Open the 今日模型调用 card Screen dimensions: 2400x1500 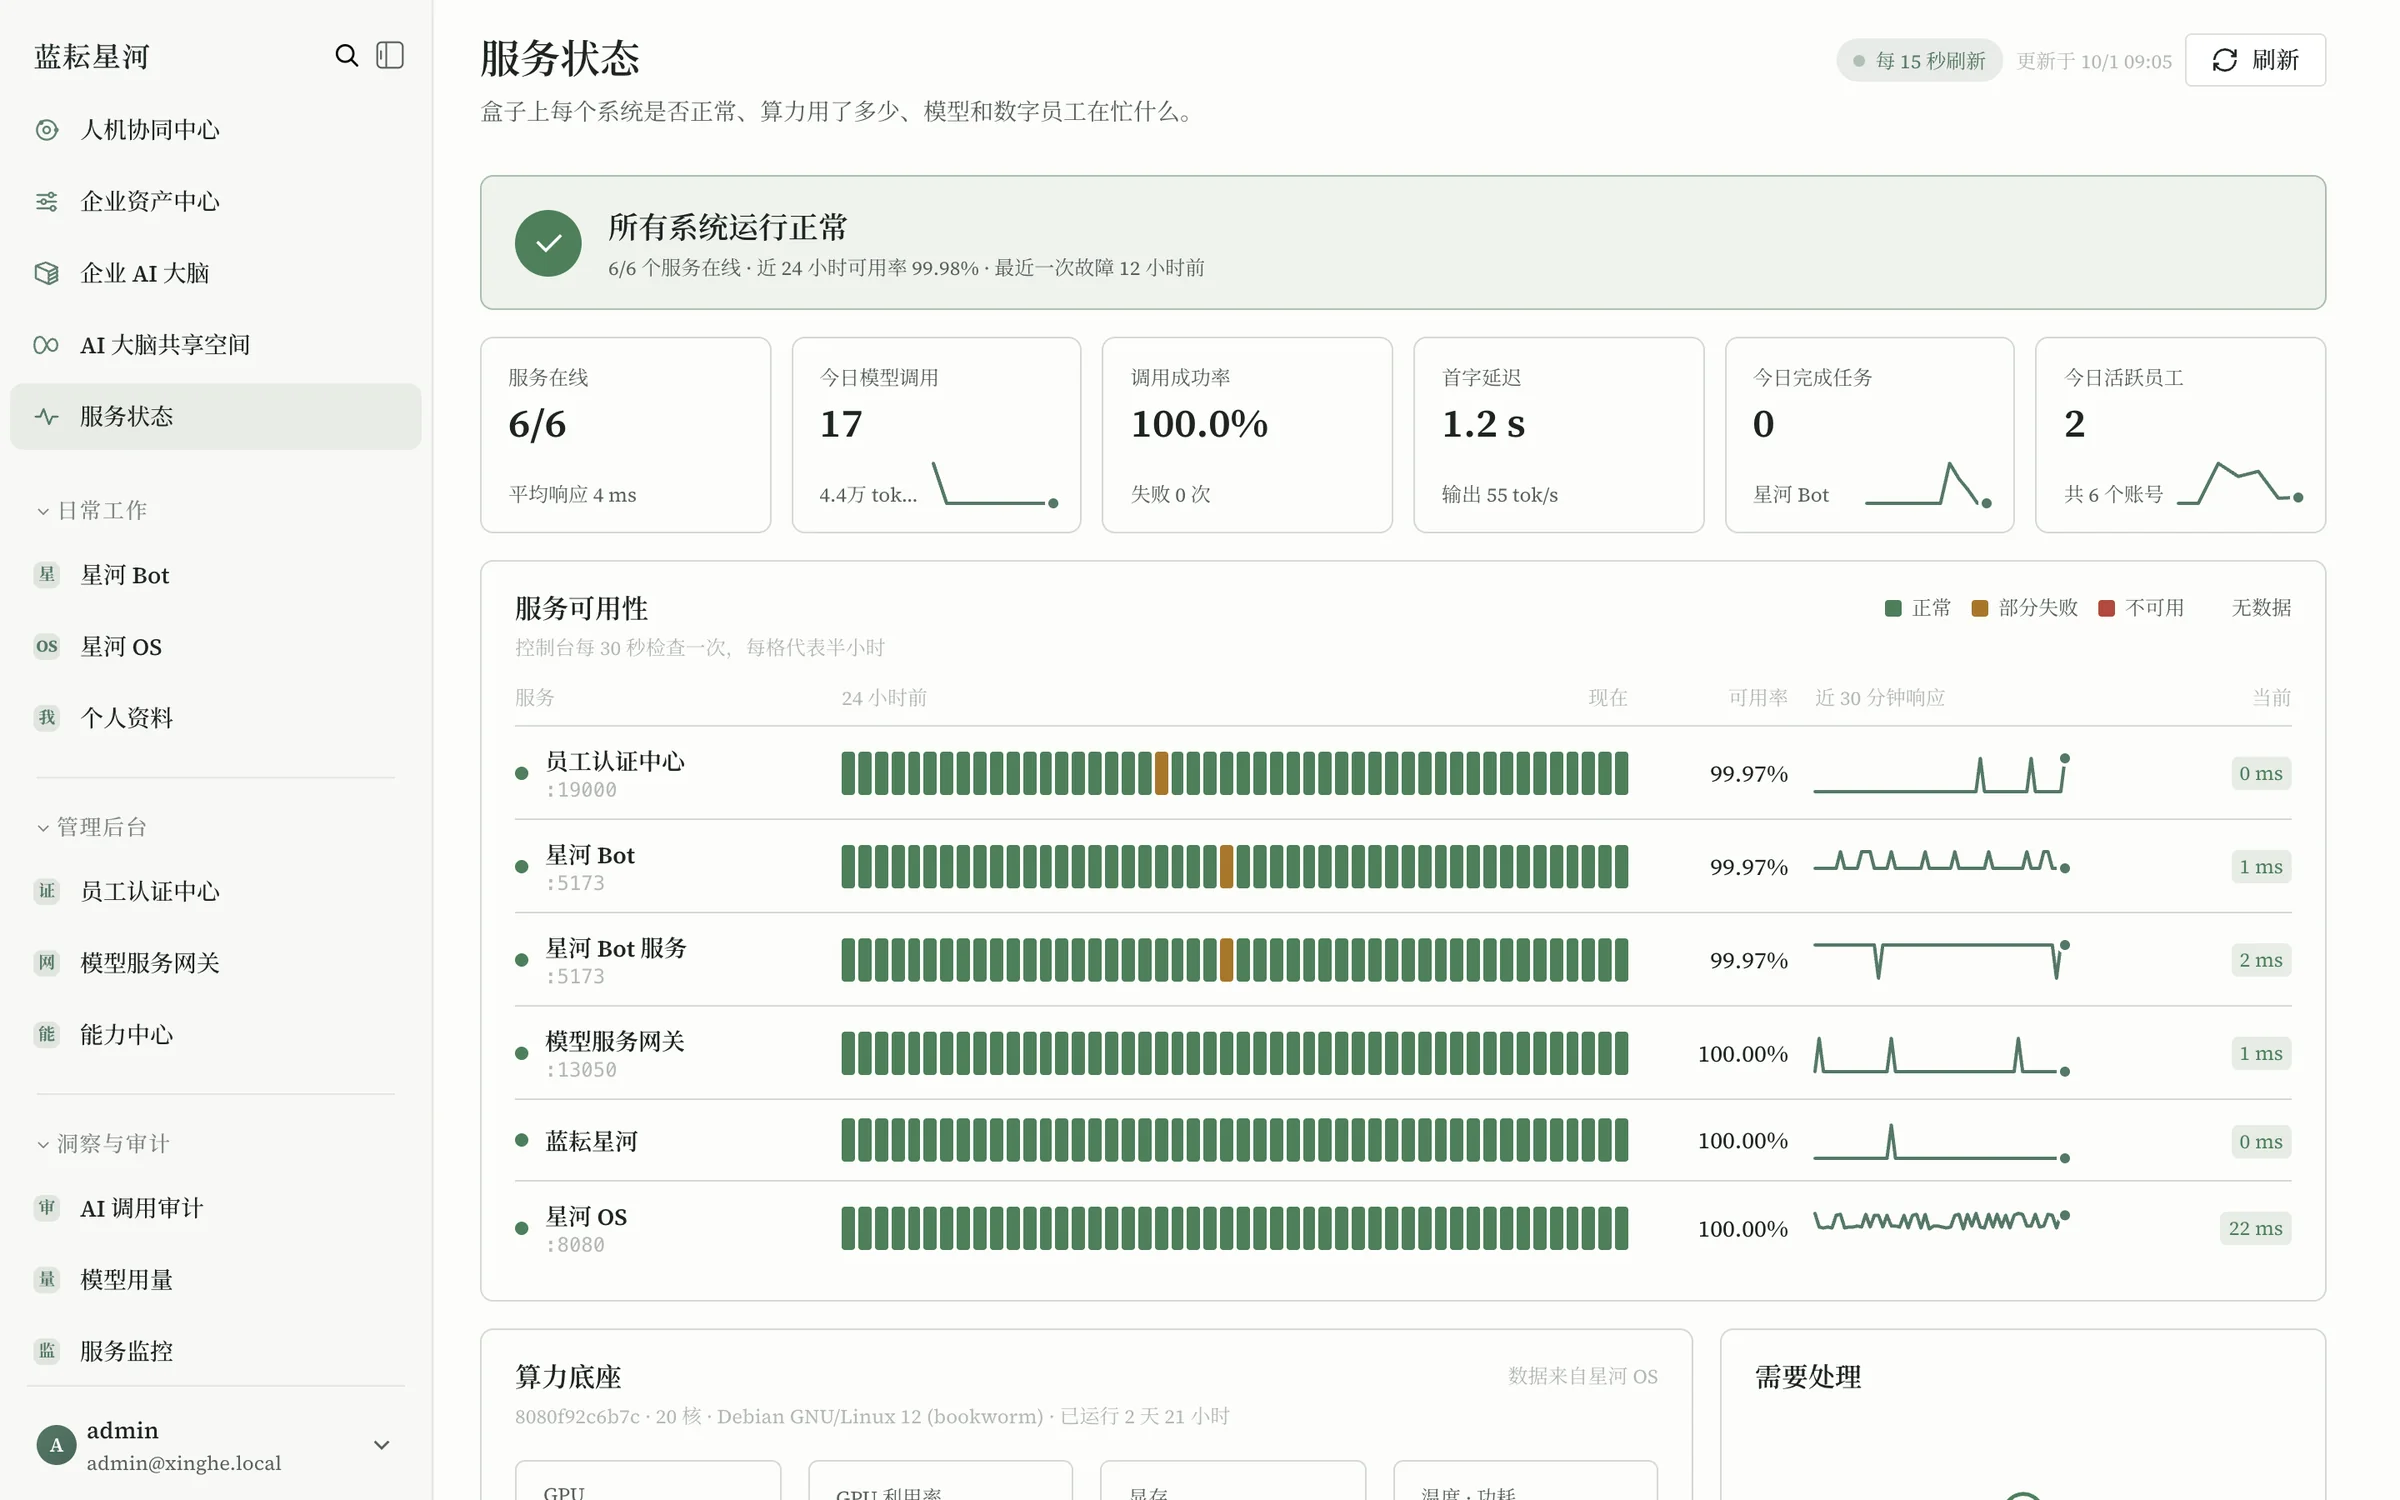click(x=936, y=435)
